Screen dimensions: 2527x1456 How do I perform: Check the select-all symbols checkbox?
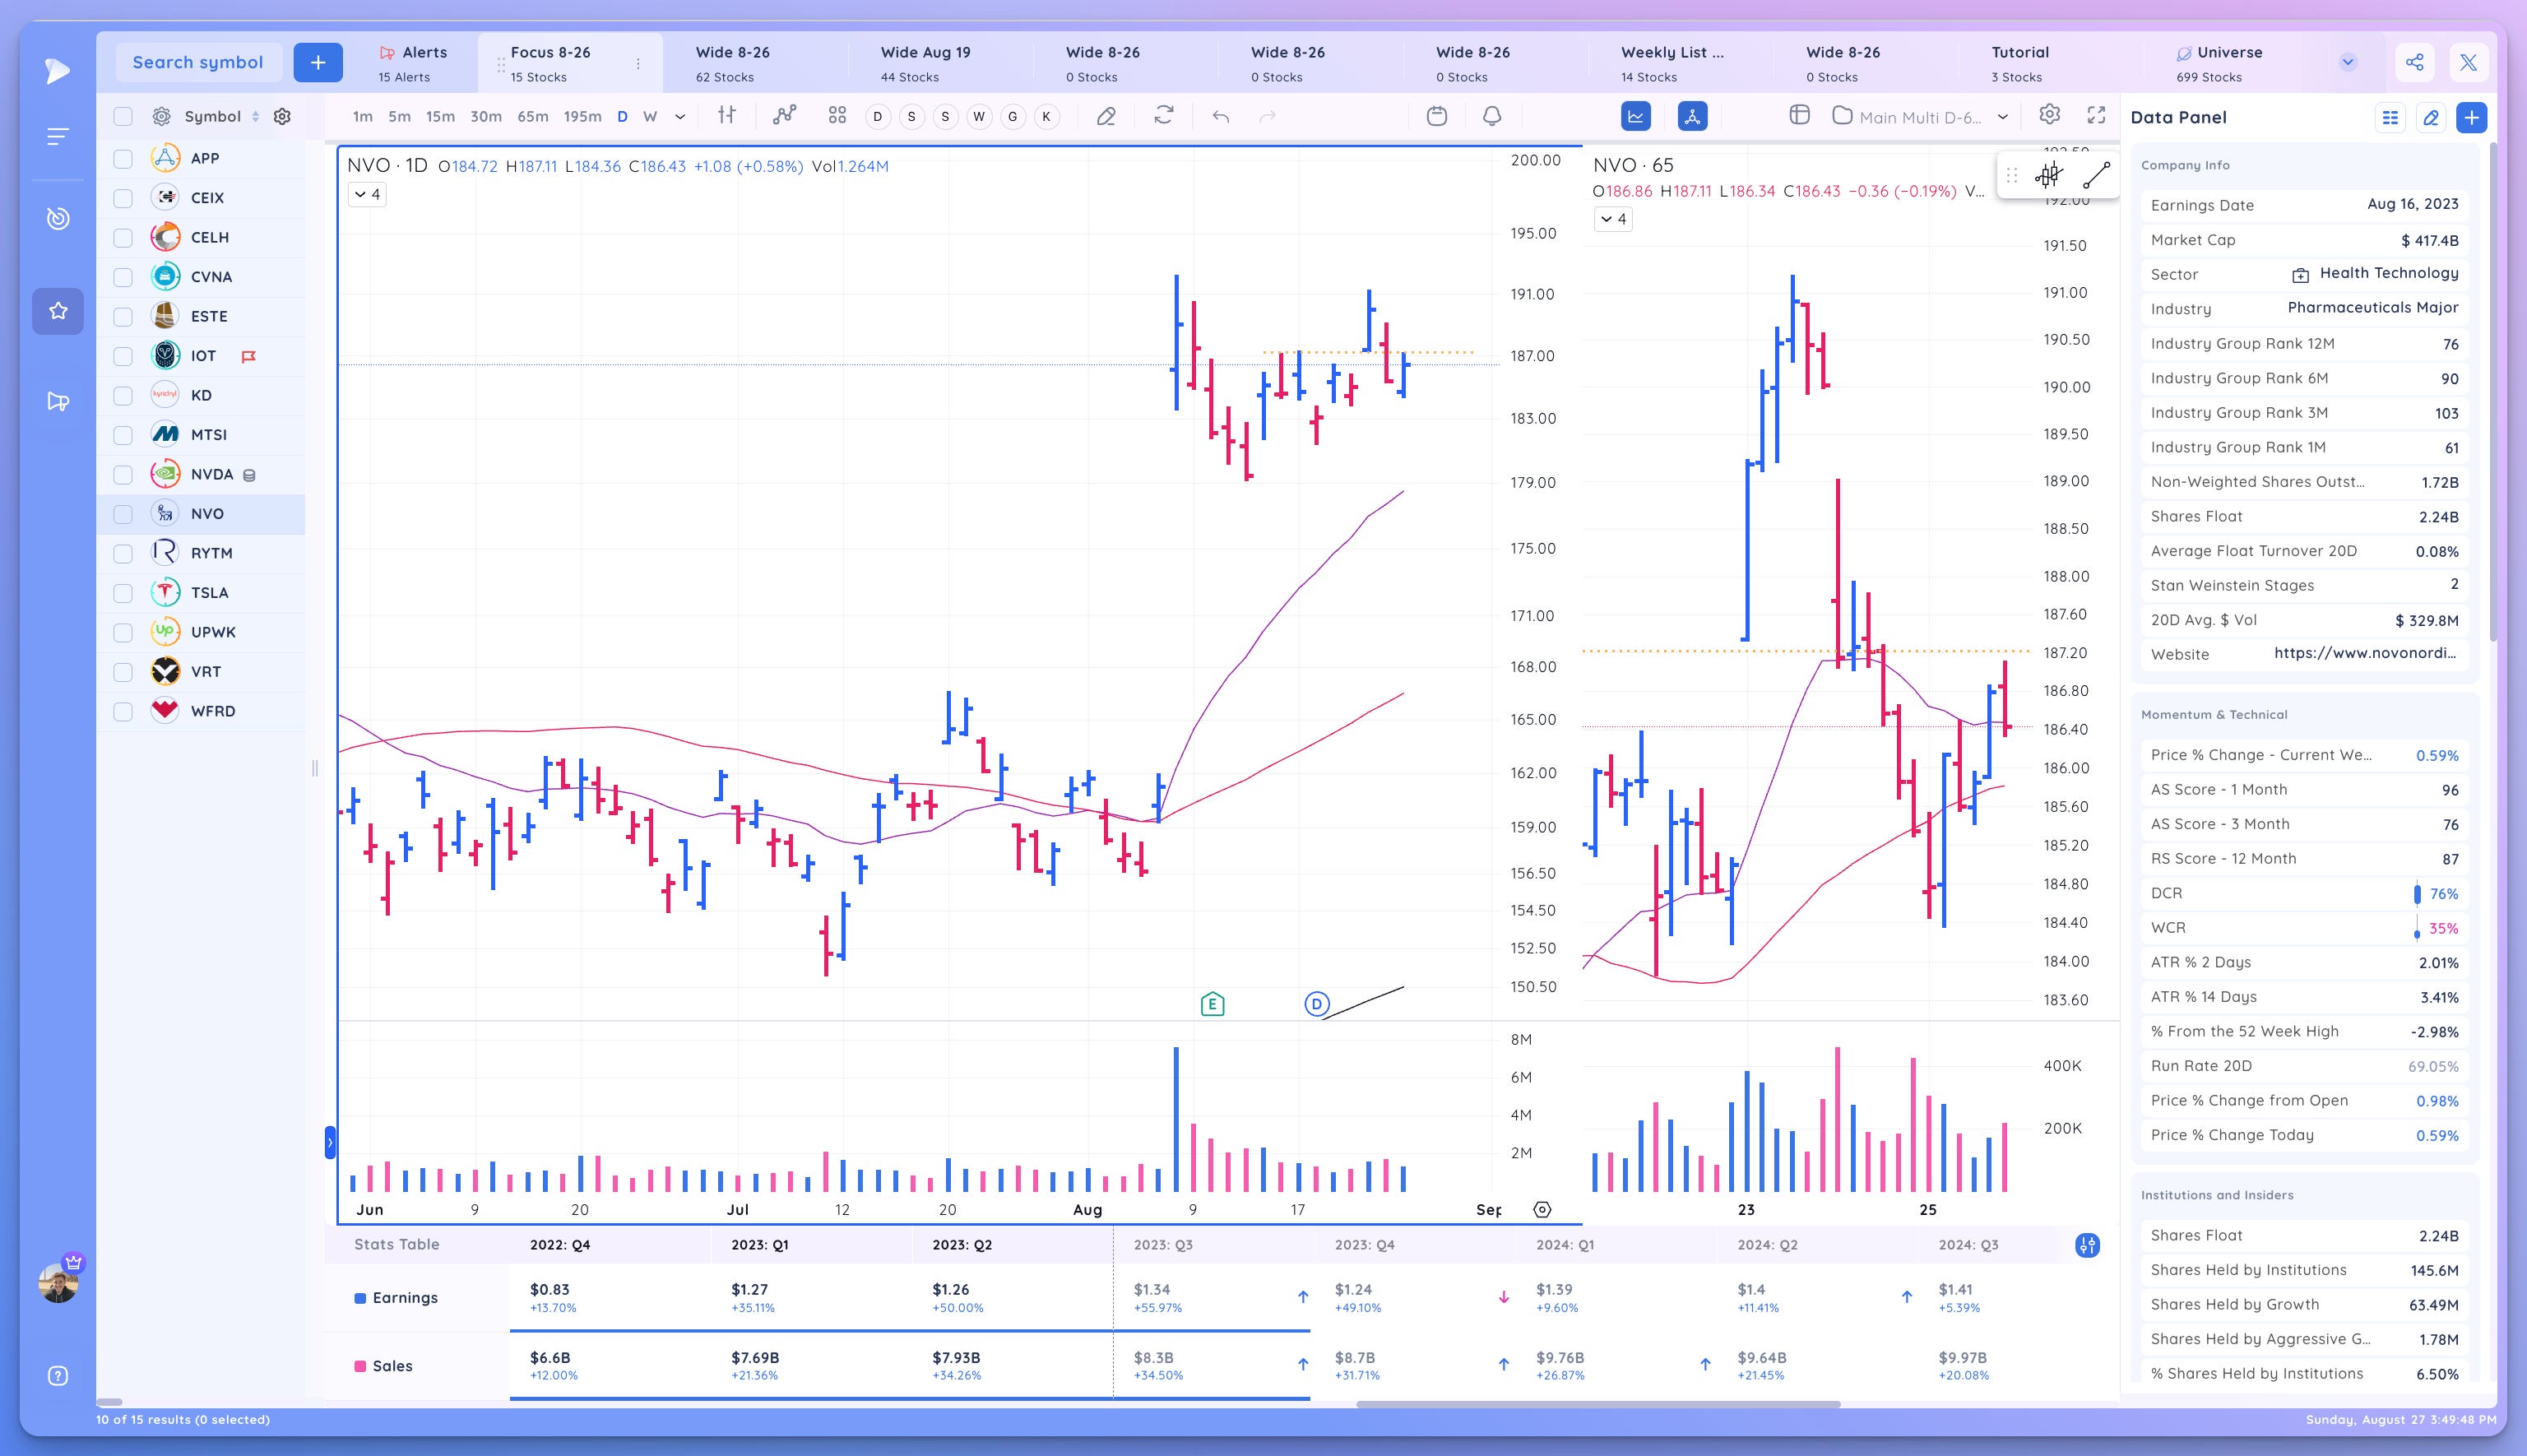(x=123, y=117)
